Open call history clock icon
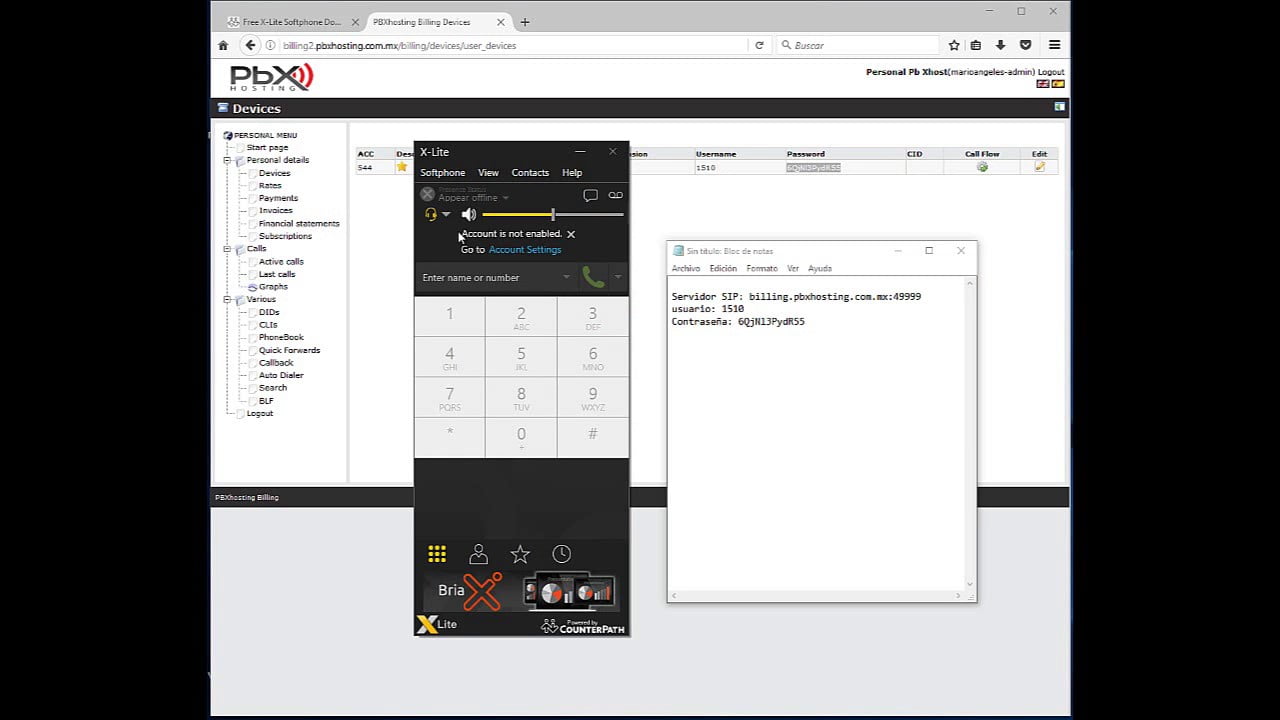 coord(562,554)
